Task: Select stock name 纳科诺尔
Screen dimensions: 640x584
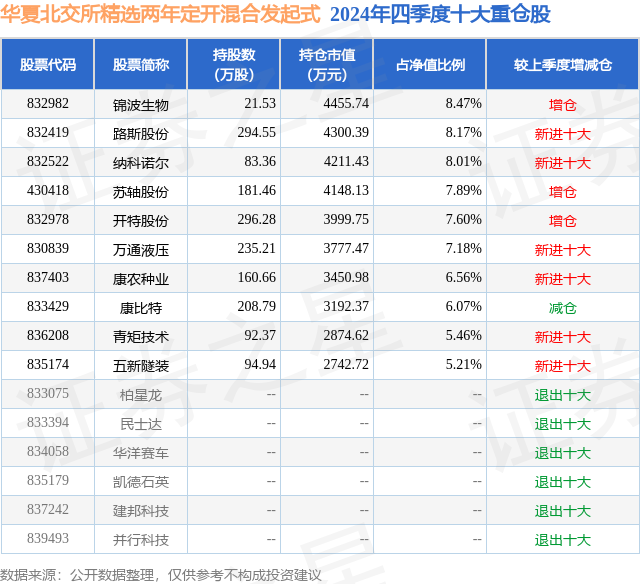Action: click(141, 163)
